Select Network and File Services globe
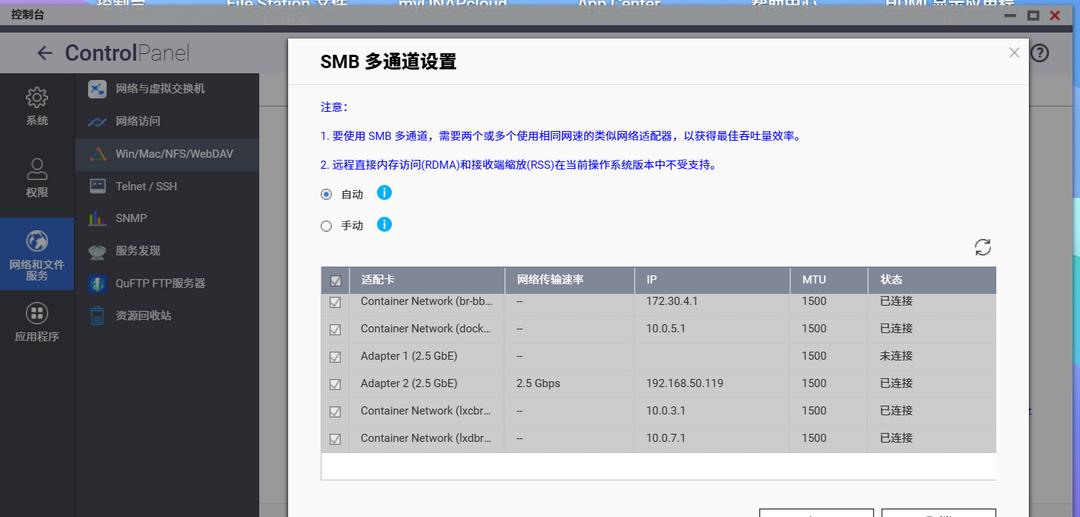The width and height of the screenshot is (1080, 517). point(37,255)
